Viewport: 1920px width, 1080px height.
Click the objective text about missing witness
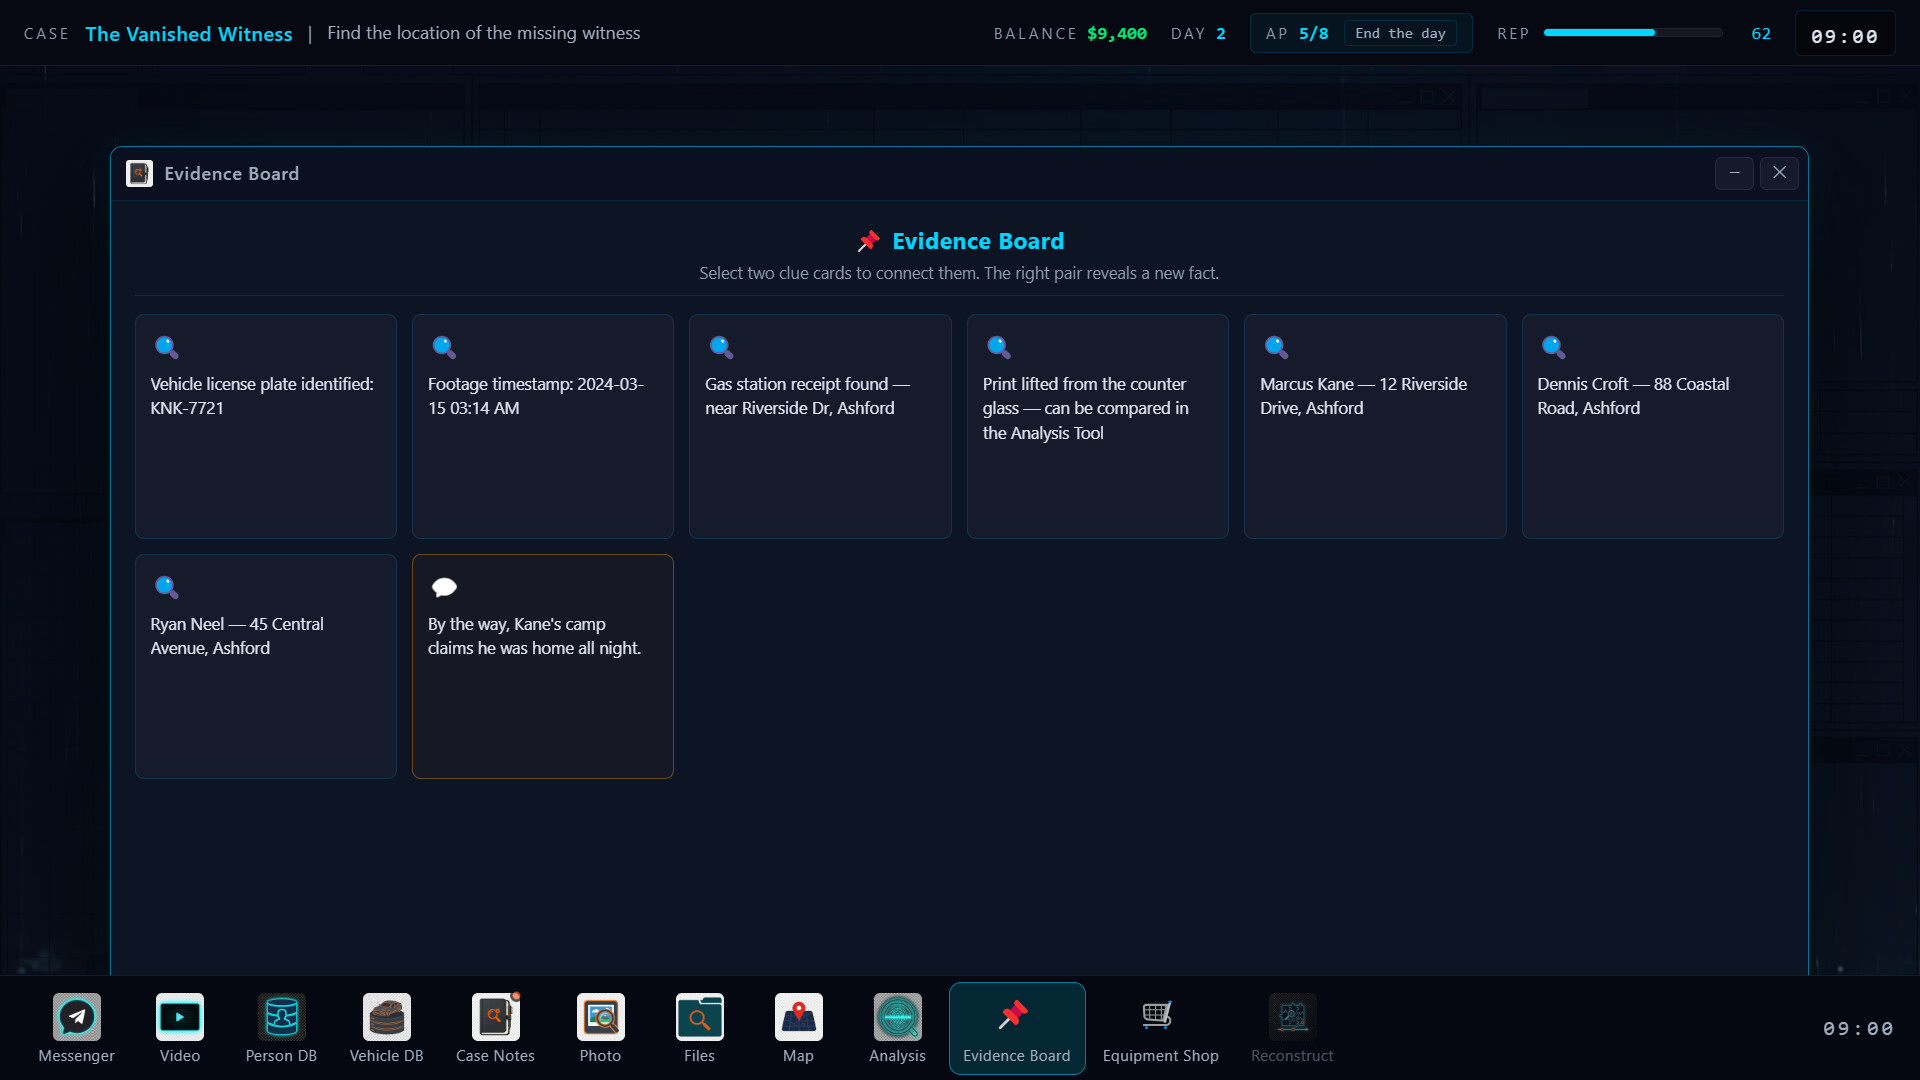(484, 33)
